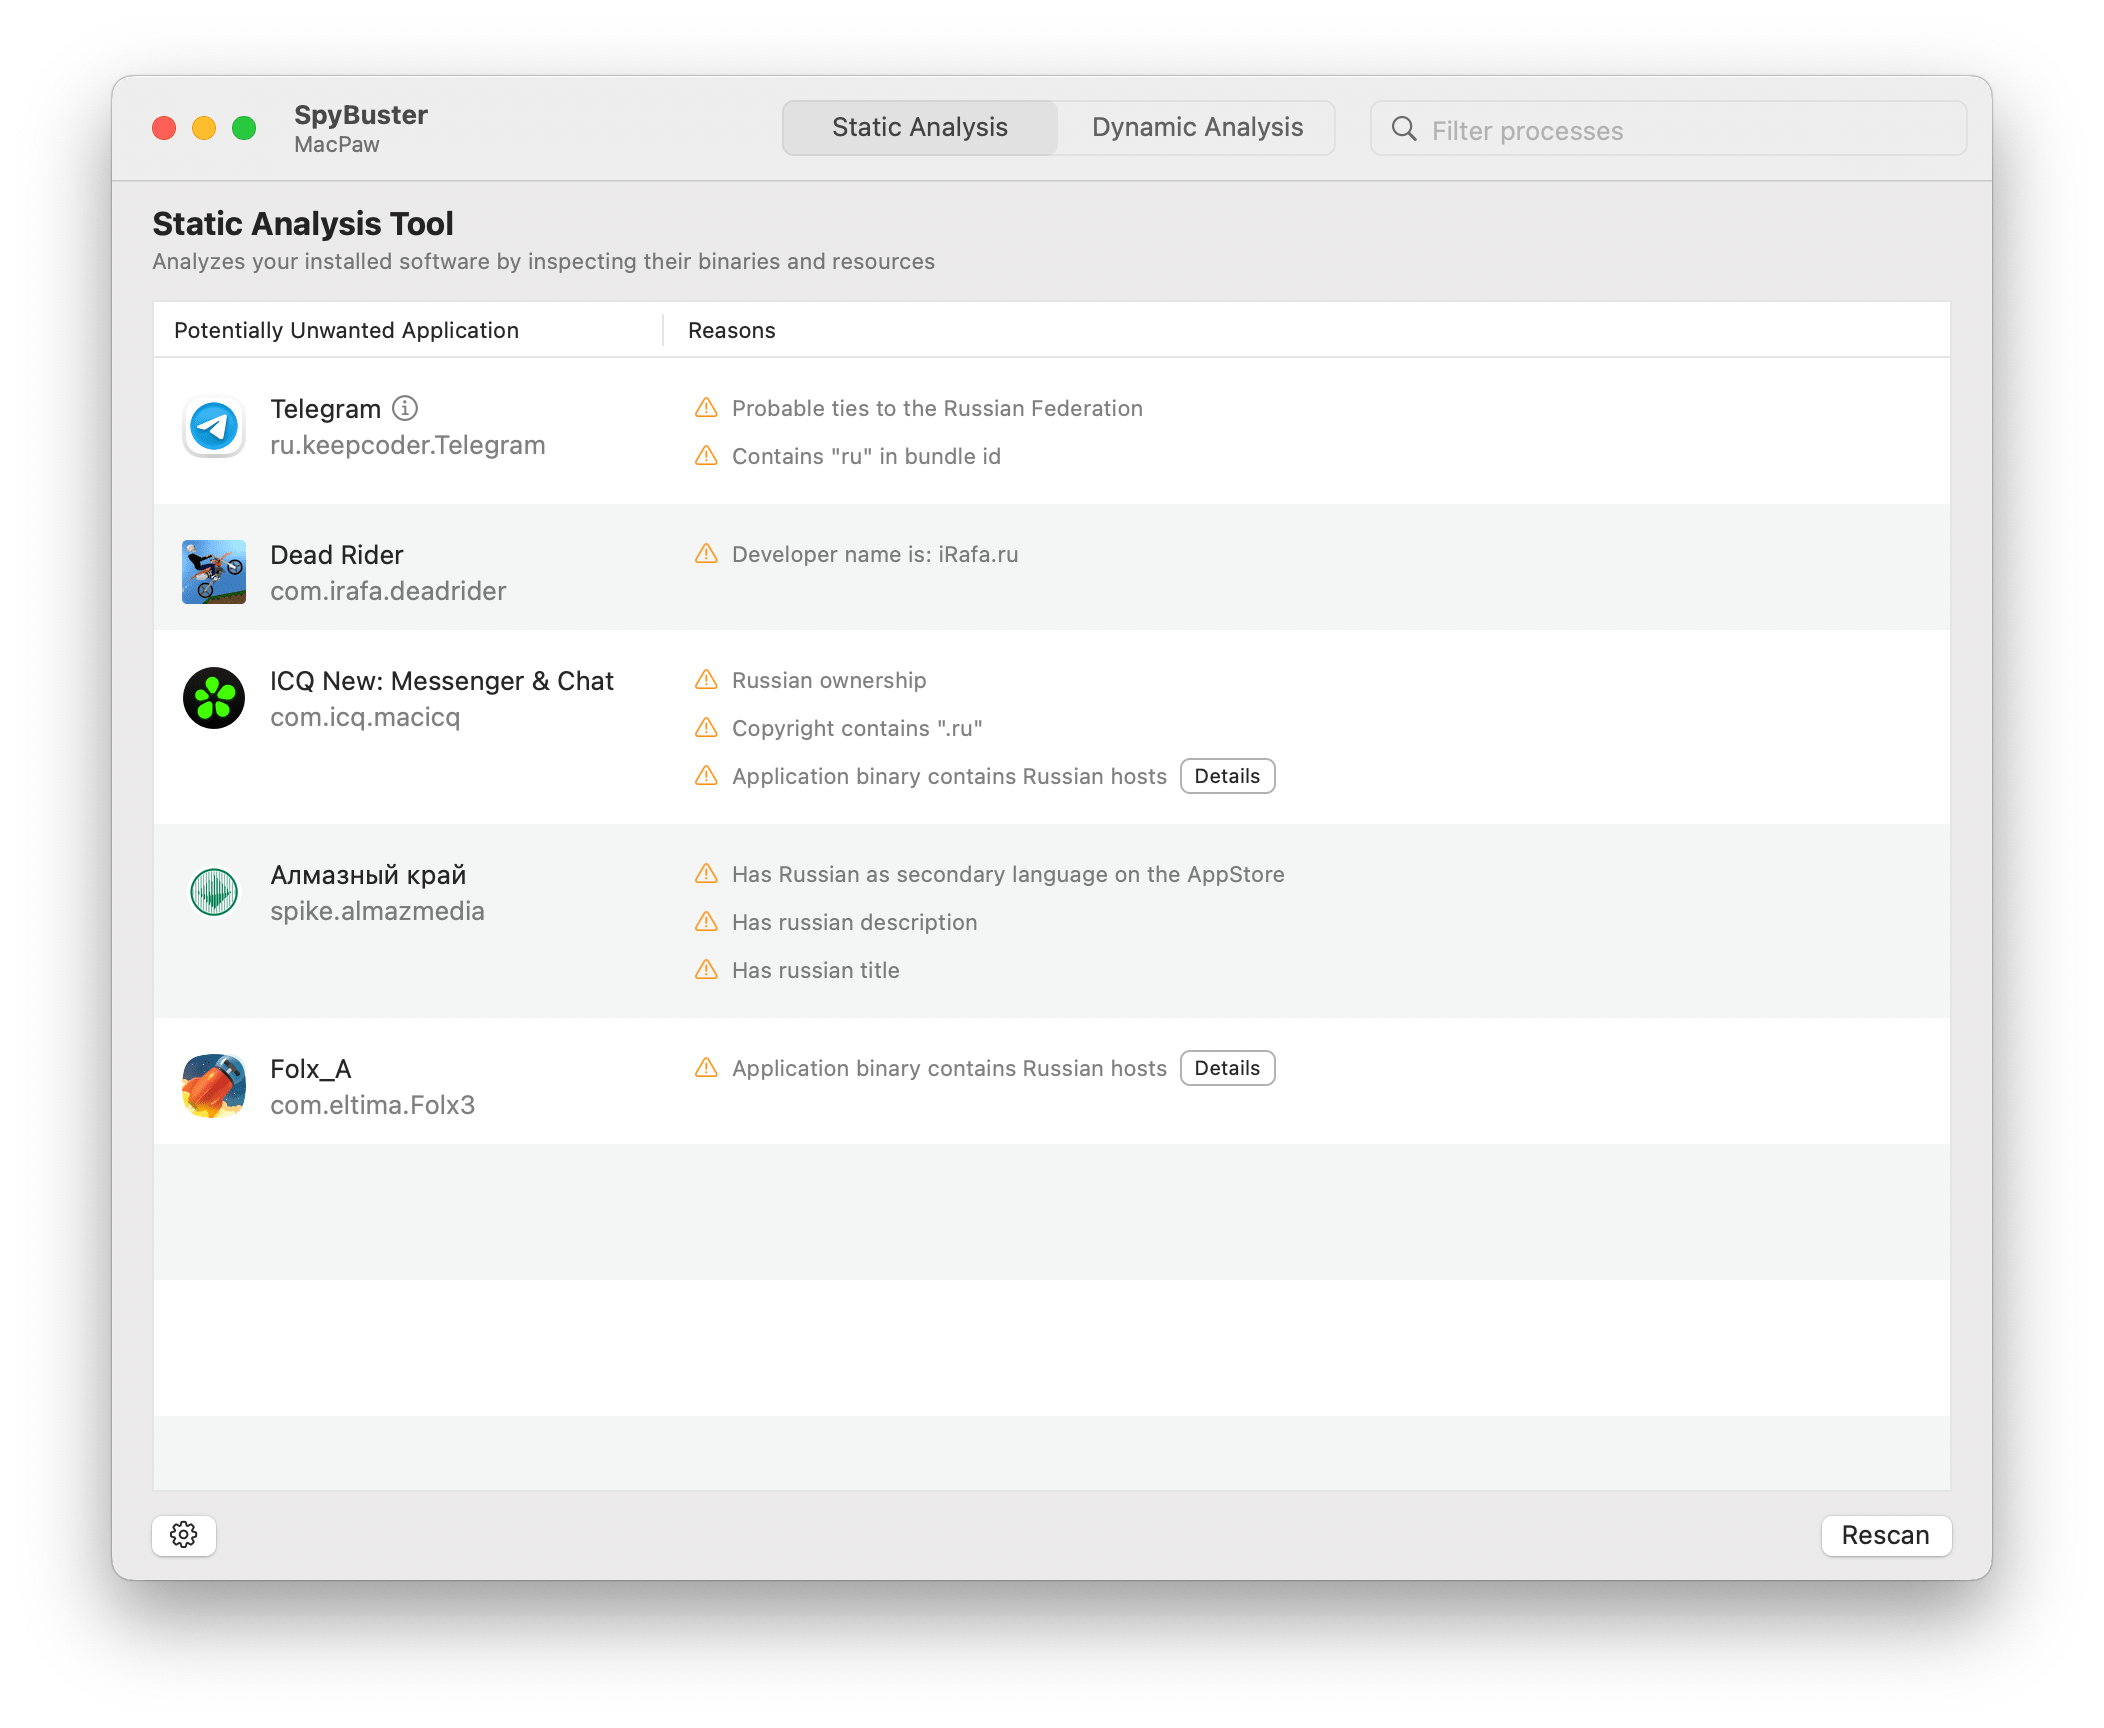The width and height of the screenshot is (2104, 1728).
Task: Switch to the Dynamic Analysis tab
Action: [x=1197, y=128]
